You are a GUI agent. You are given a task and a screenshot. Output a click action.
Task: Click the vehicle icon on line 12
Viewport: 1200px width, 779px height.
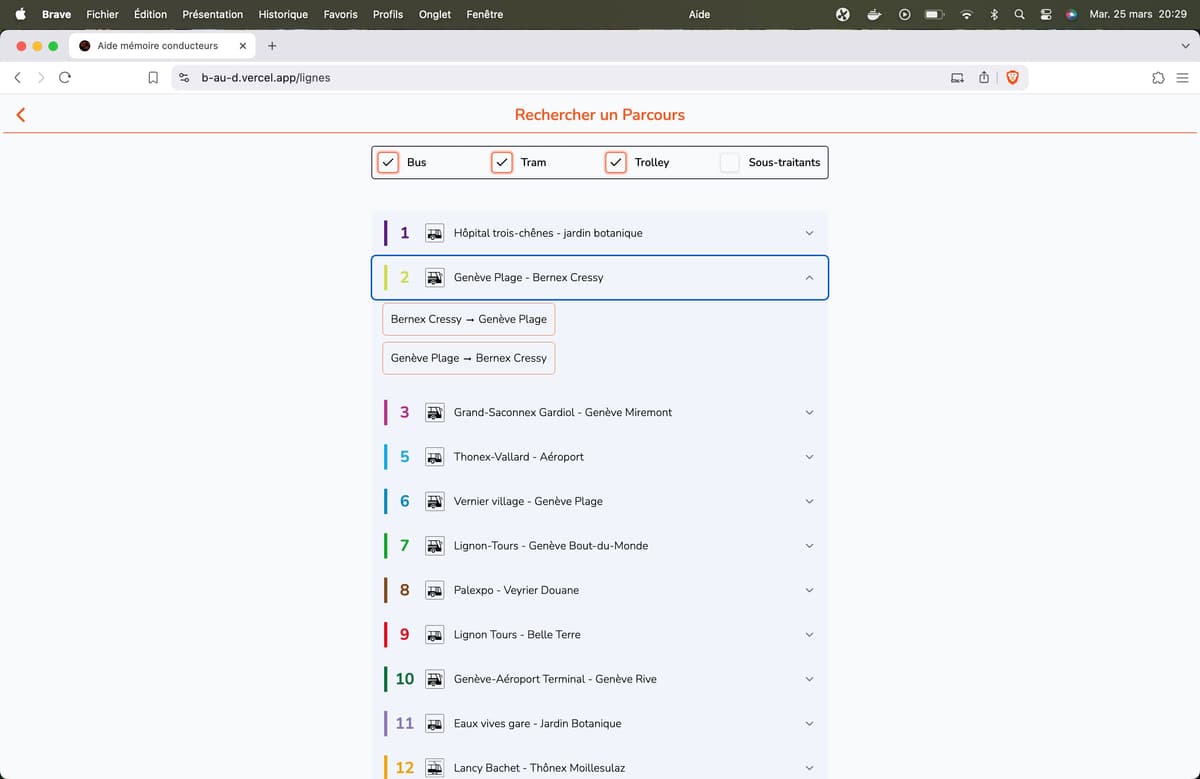(434, 768)
